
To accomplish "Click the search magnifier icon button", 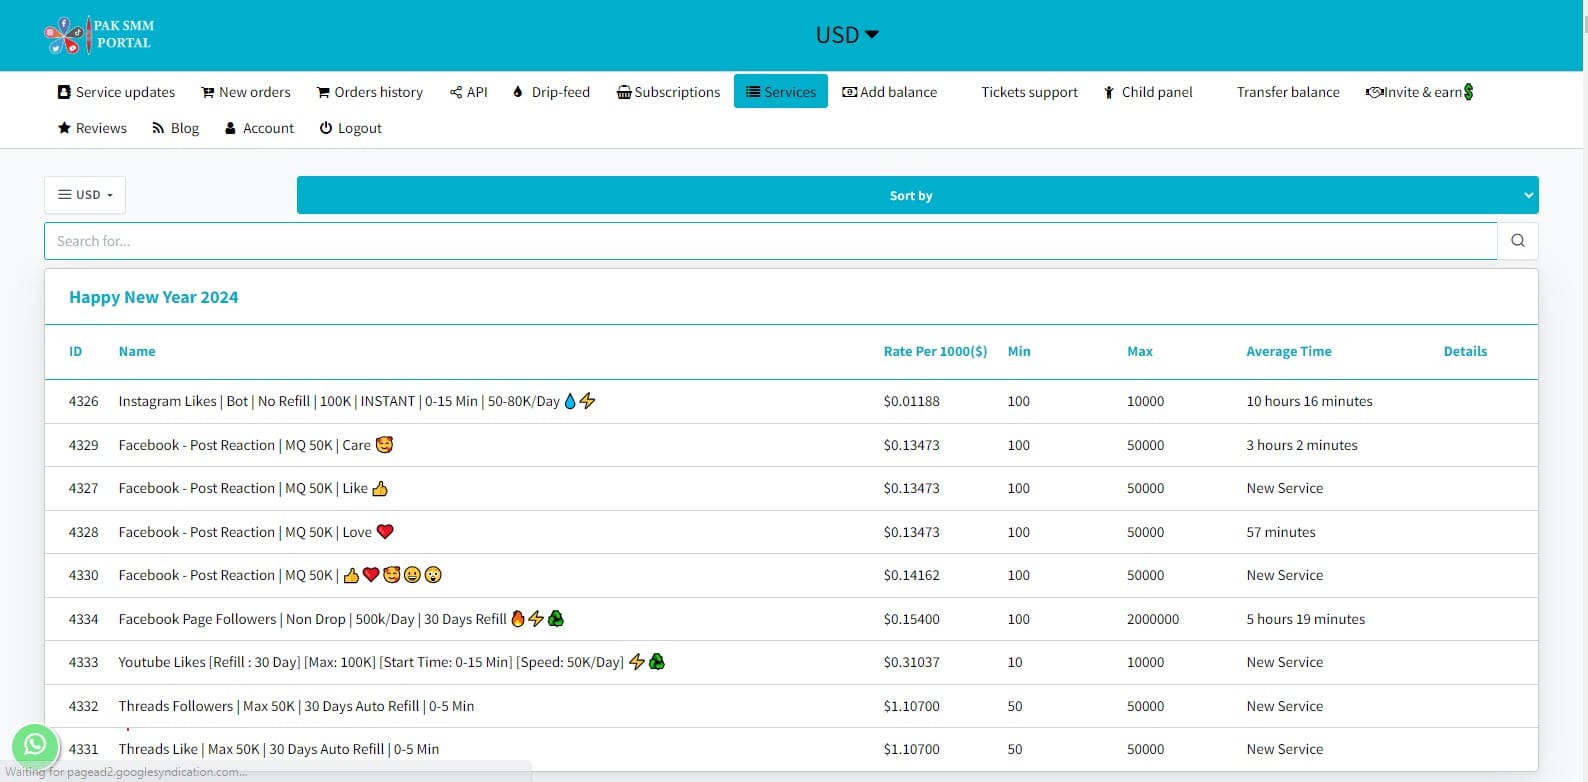I will click(x=1517, y=241).
